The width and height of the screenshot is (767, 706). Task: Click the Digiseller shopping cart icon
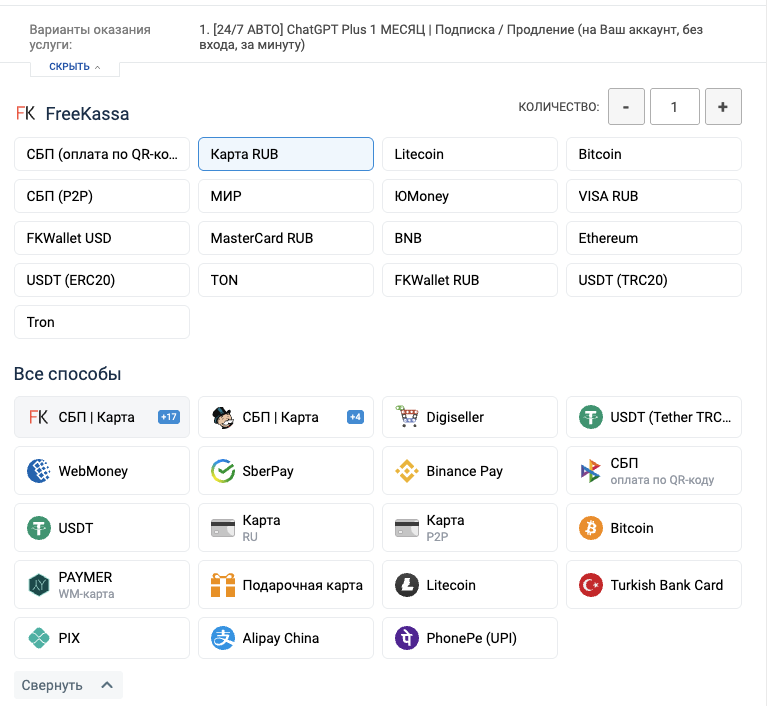[407, 416]
